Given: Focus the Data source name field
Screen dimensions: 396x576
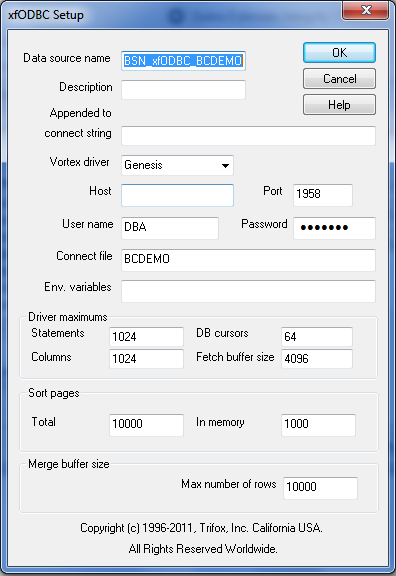Looking at the screenshot, I should pos(183,61).
